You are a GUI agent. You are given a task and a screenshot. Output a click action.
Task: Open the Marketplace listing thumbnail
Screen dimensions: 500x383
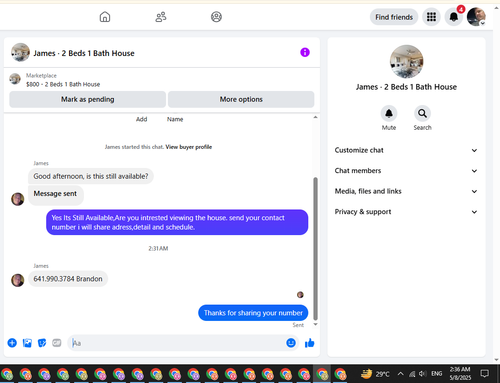tap(15, 79)
